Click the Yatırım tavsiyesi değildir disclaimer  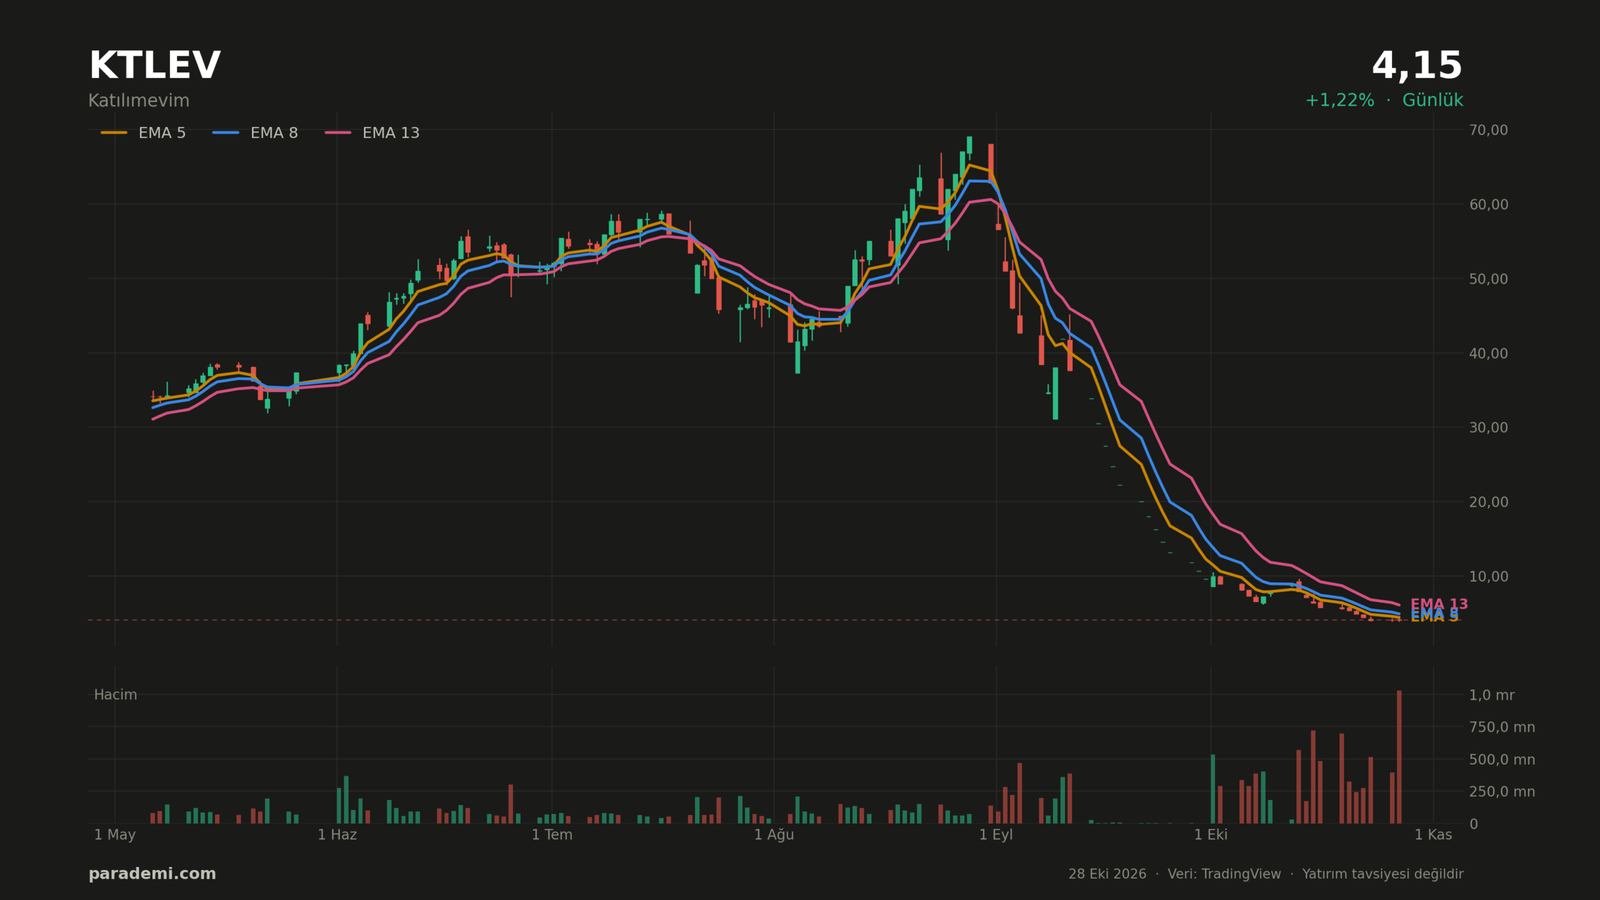1383,874
